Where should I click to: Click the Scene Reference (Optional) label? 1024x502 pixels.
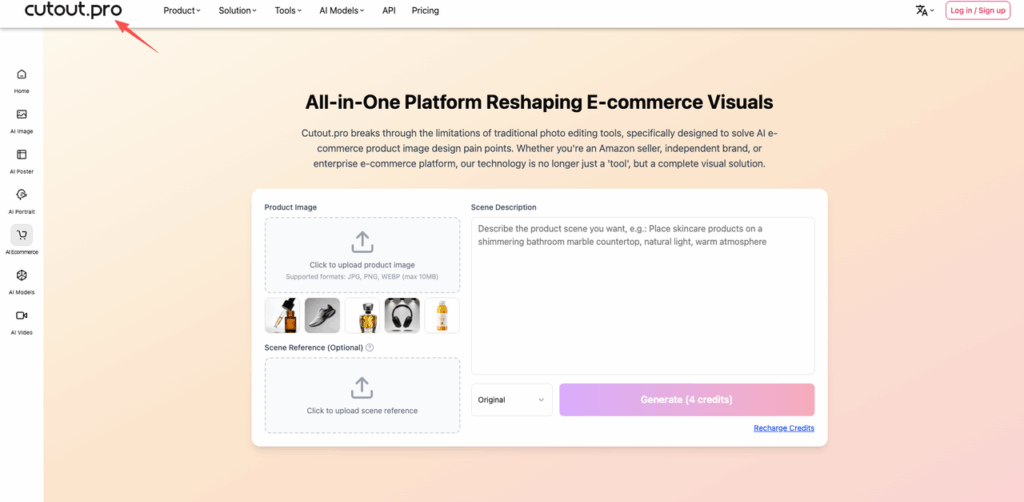313,348
